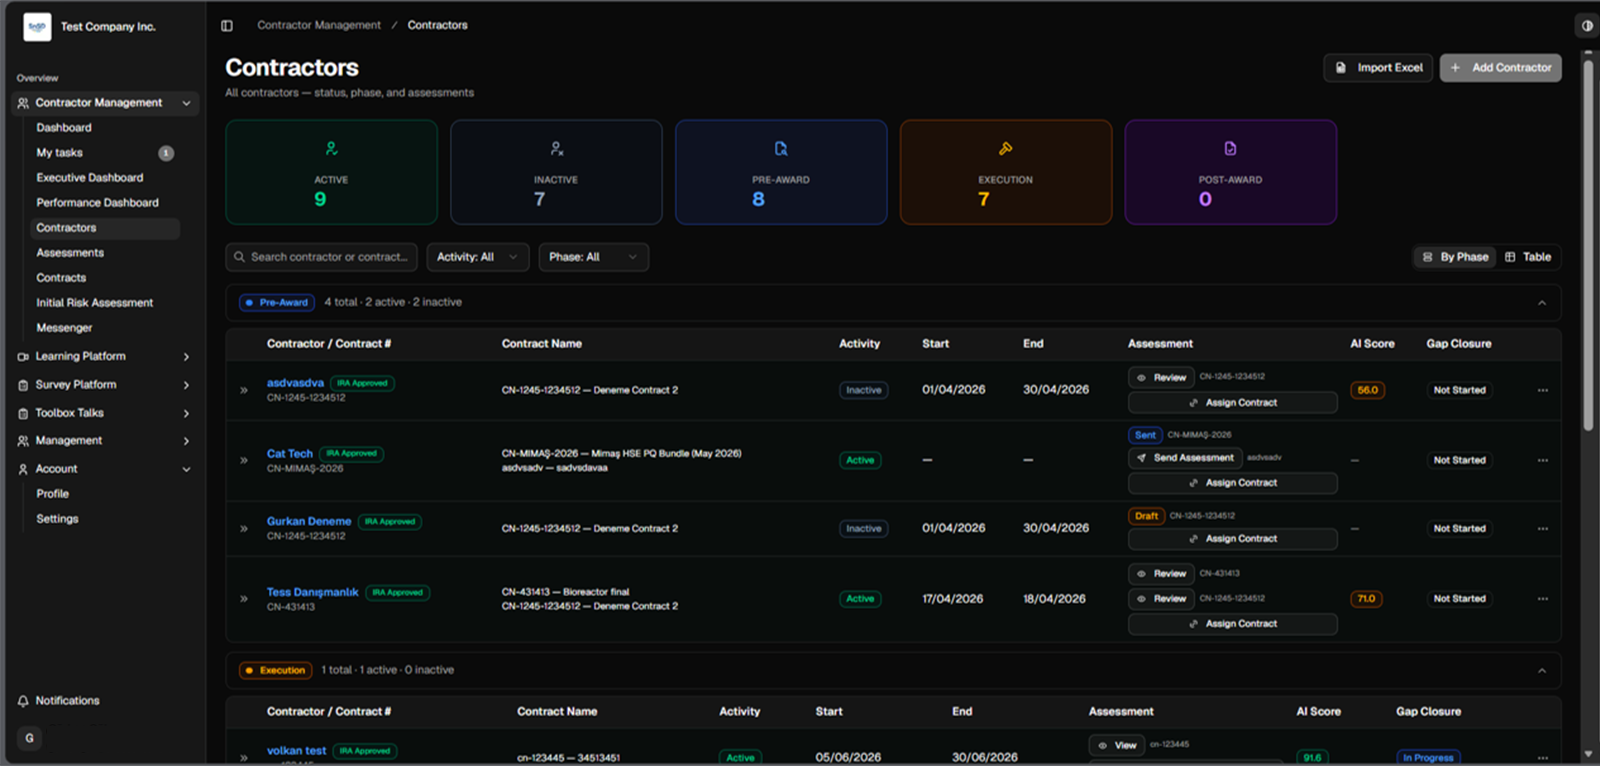Open Messenger in sidebar

tap(64, 328)
